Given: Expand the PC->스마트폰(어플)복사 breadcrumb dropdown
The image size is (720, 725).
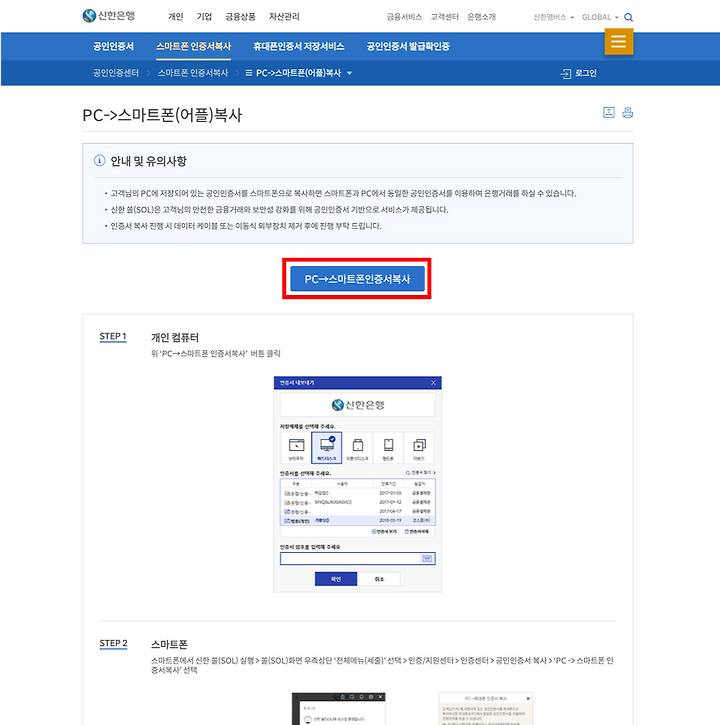Looking at the screenshot, I should pos(349,73).
